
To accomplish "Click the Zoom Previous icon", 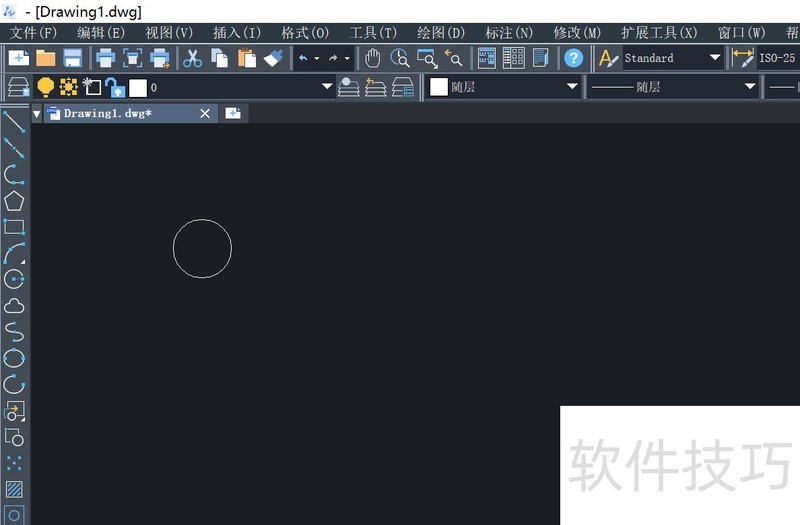I will (x=454, y=58).
